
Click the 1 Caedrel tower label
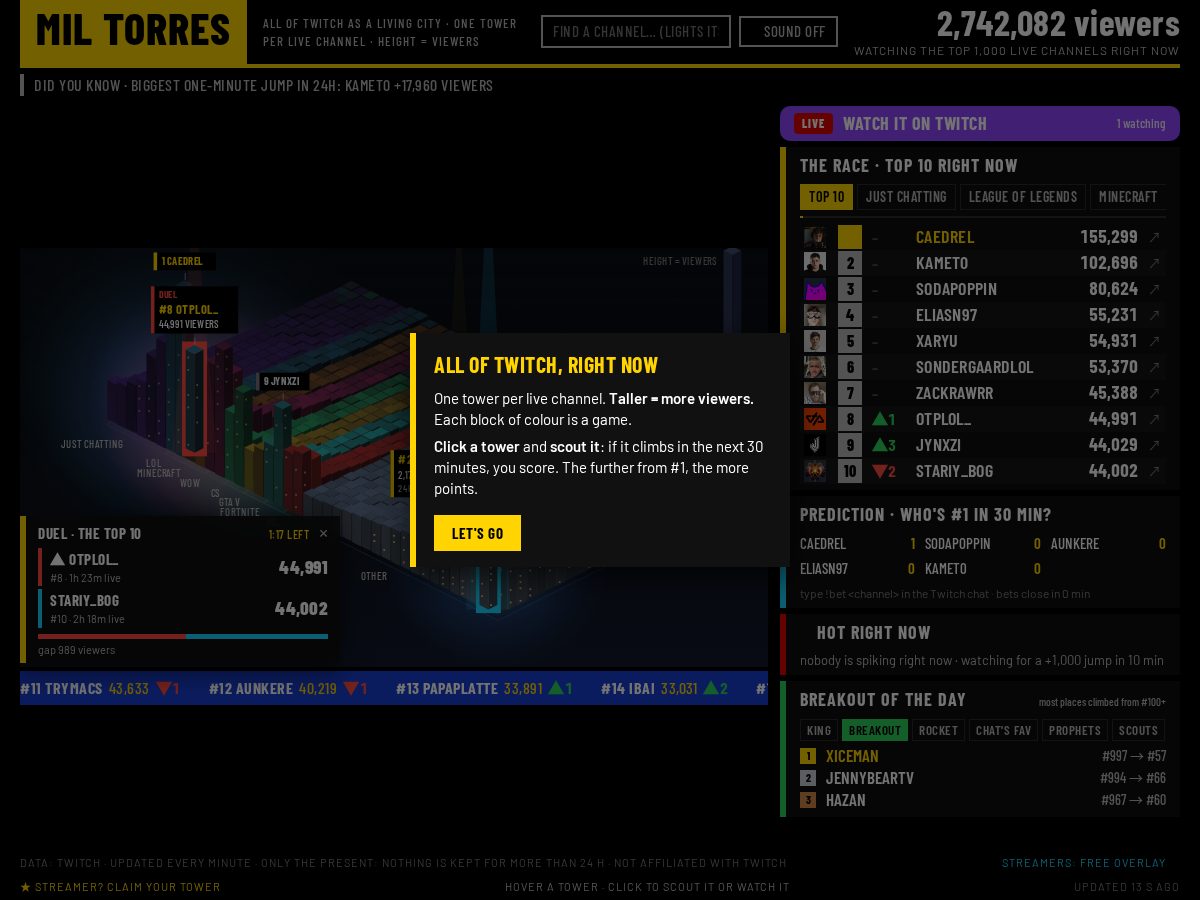click(x=184, y=261)
